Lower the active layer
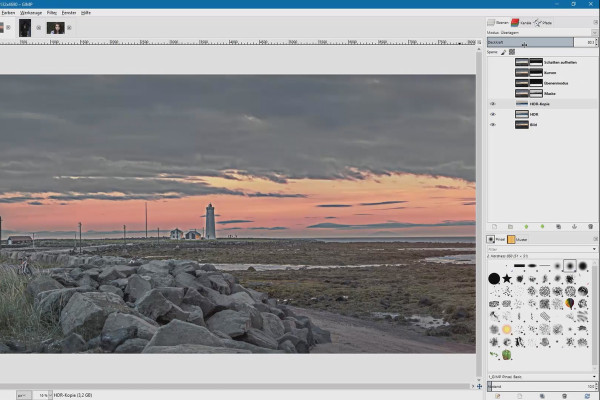This screenshot has height=400, width=600. (x=542, y=227)
